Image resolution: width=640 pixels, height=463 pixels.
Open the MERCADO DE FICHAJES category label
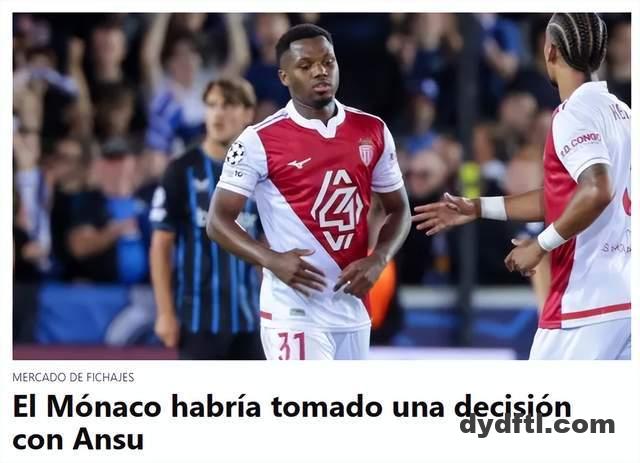[x=73, y=377]
